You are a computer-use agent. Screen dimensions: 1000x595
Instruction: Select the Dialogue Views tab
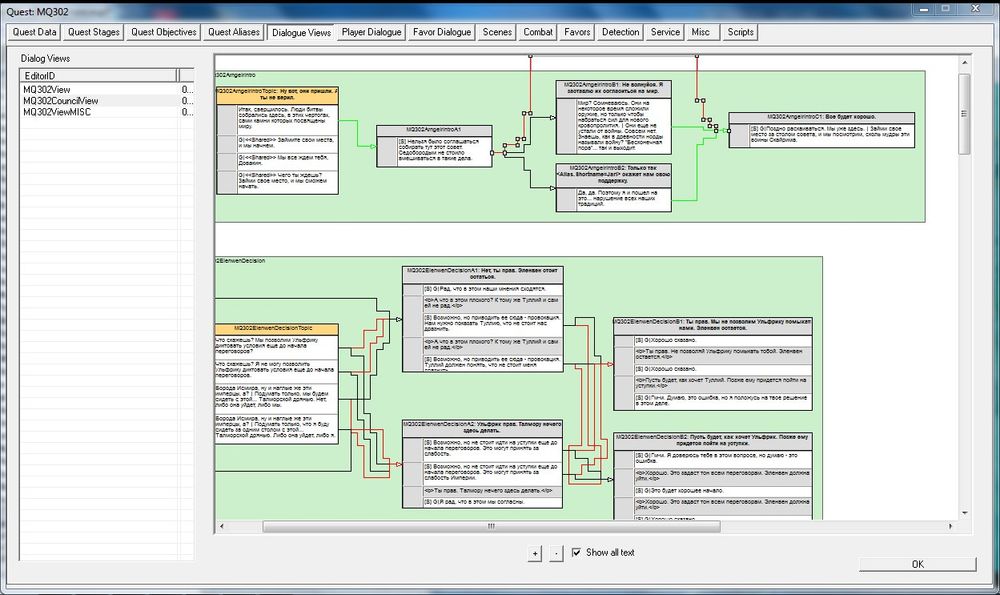[x=301, y=32]
